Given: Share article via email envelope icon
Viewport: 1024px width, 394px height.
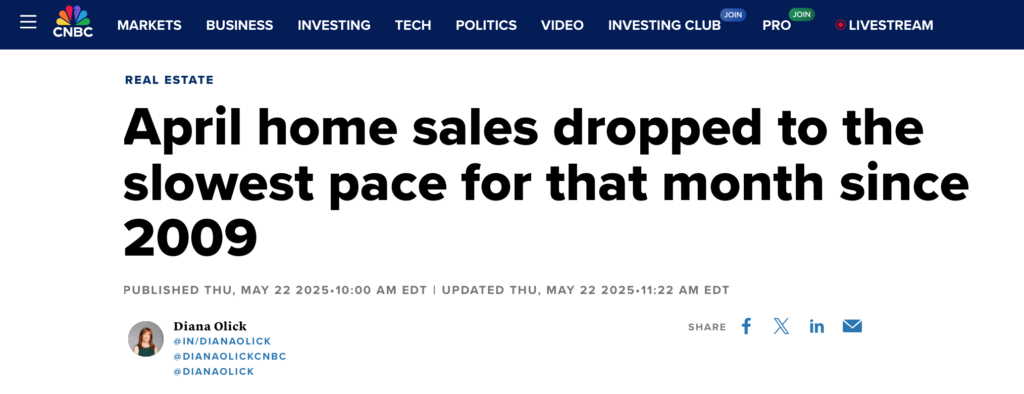Looking at the screenshot, I should click(852, 326).
